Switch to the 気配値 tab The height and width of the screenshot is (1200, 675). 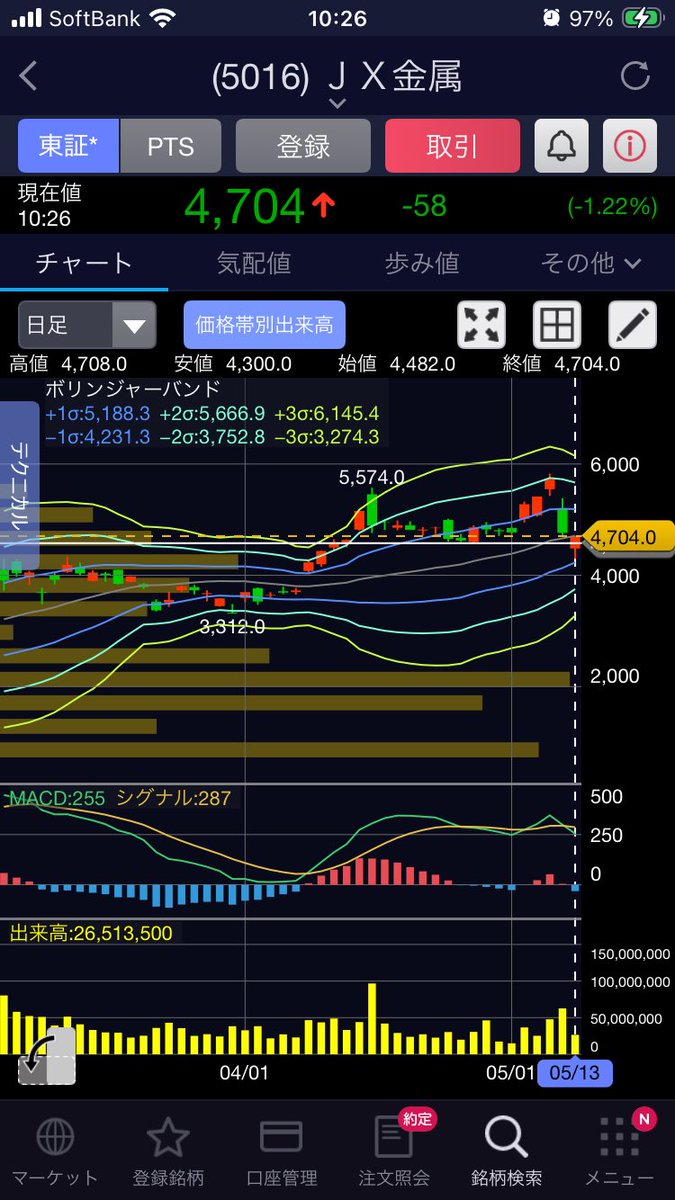pyautogui.click(x=253, y=263)
